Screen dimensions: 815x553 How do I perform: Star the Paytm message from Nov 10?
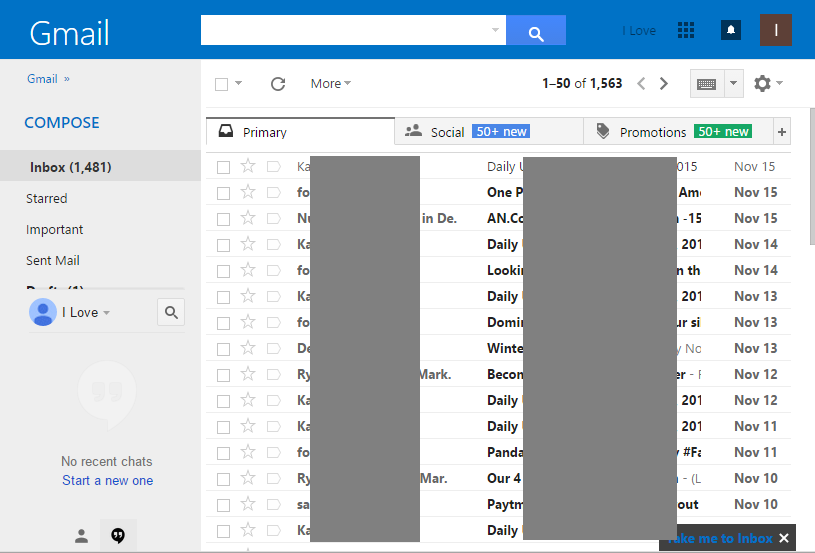248,504
